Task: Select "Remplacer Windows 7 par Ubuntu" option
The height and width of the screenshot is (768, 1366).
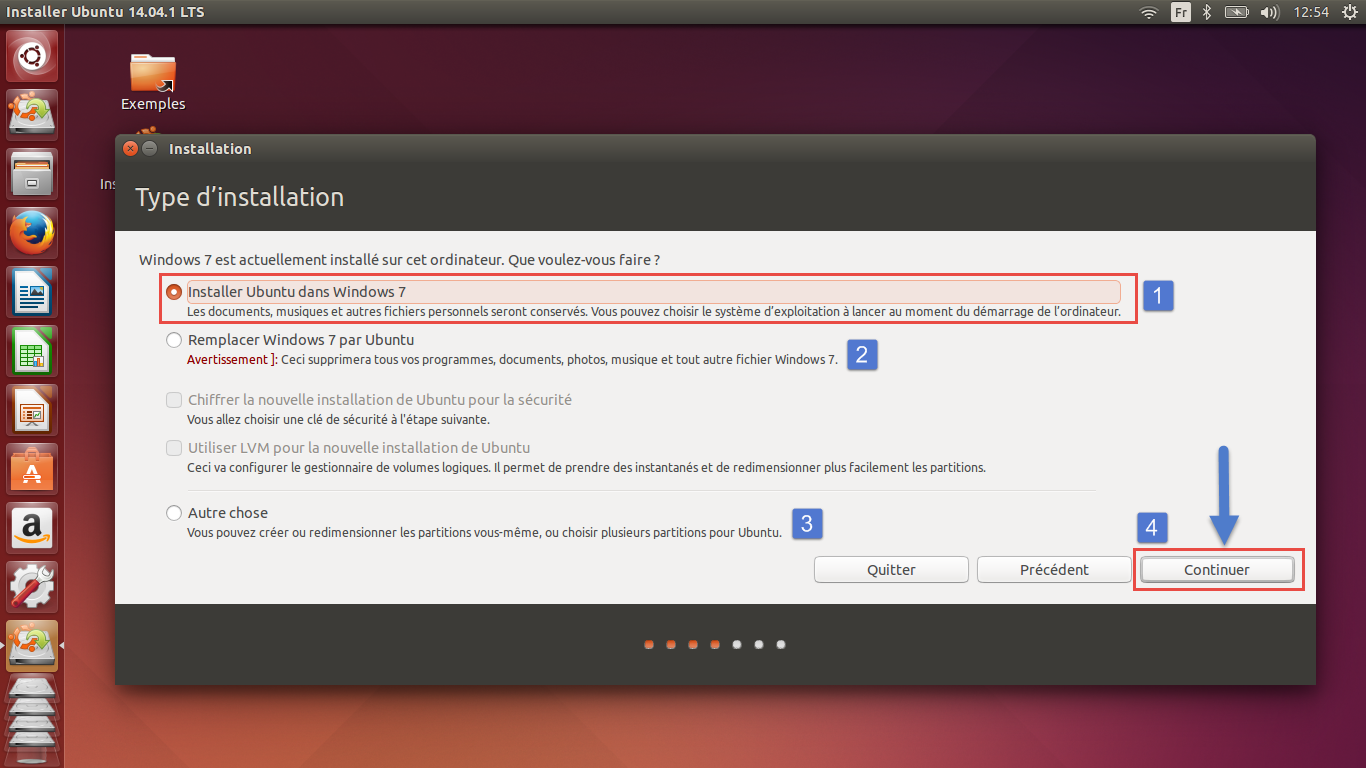Action: (x=175, y=340)
